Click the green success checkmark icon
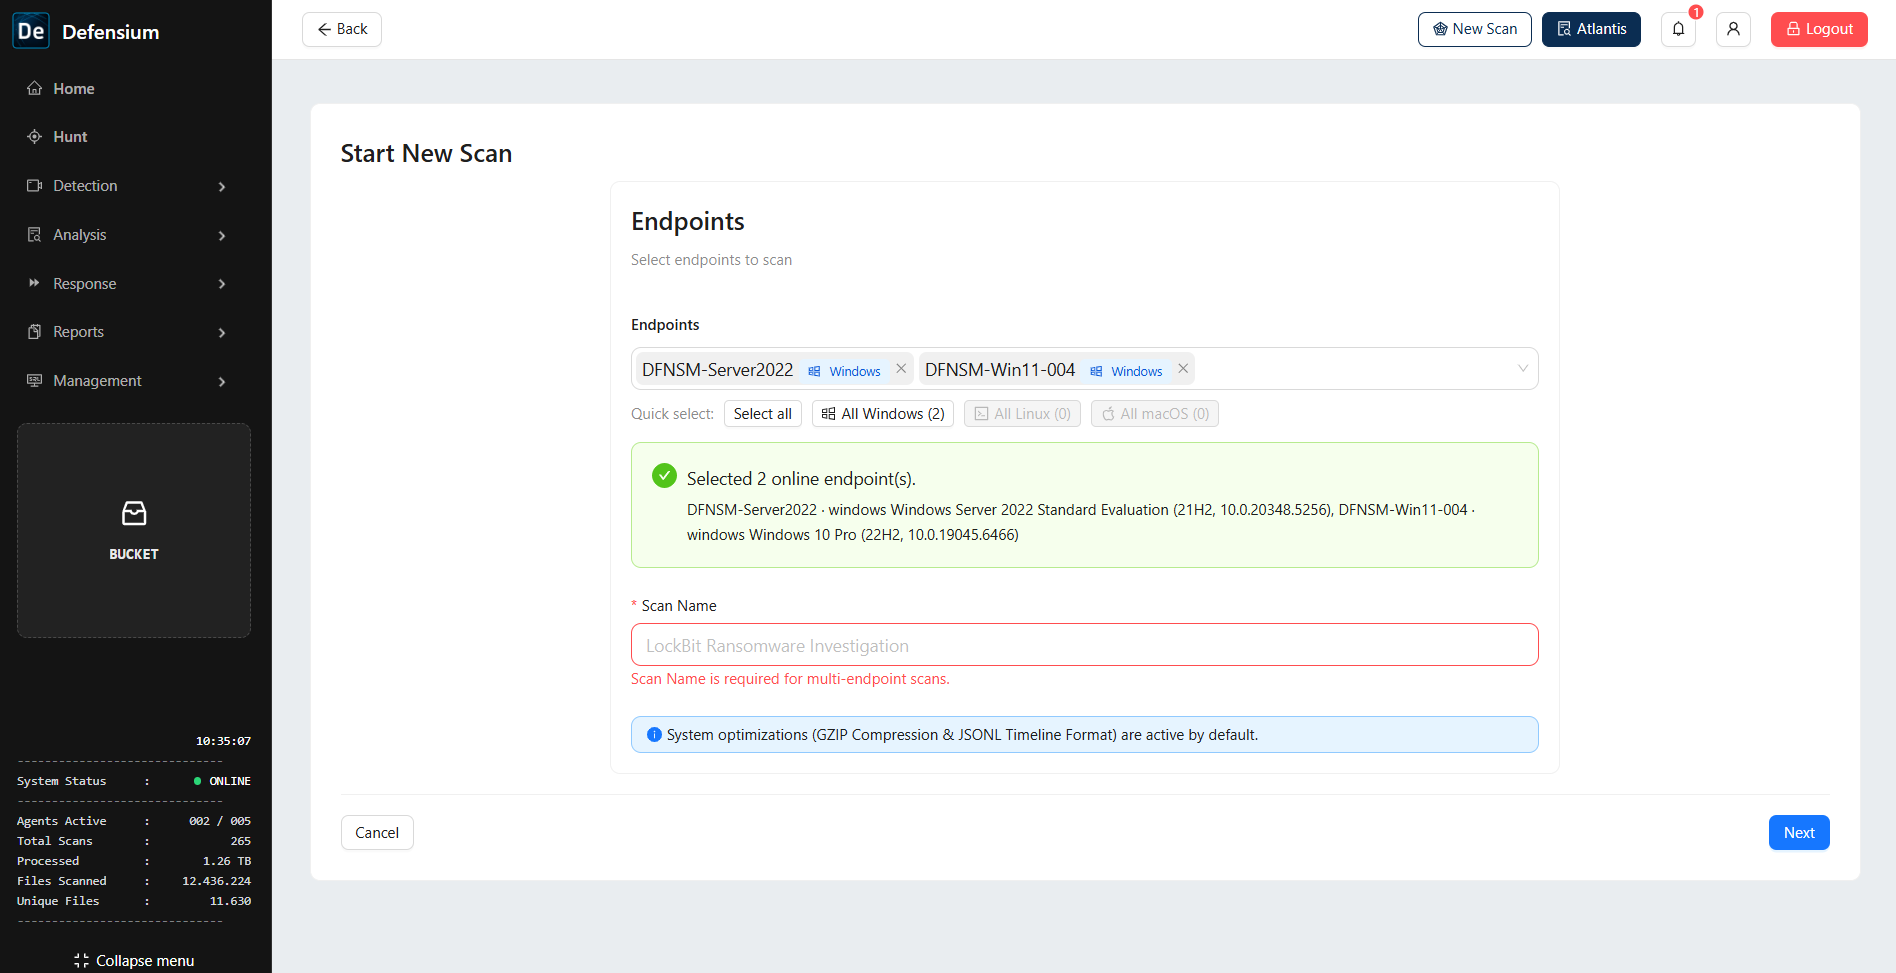 point(664,476)
